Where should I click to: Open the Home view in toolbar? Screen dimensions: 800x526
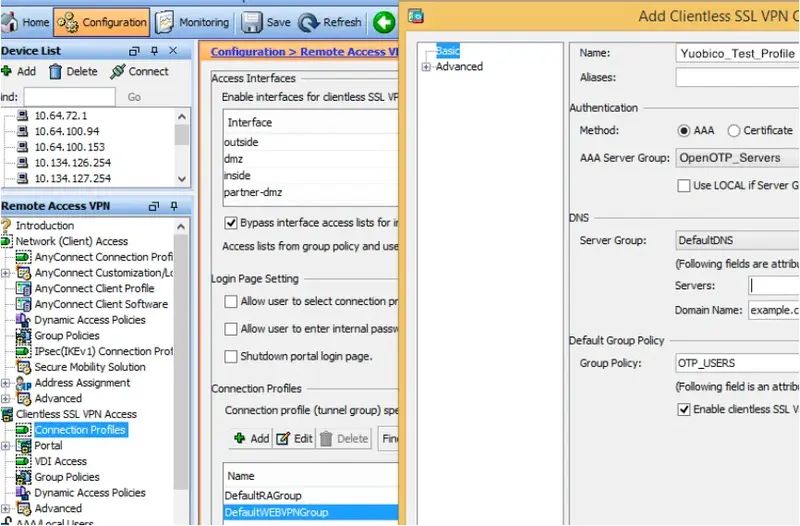point(26,22)
